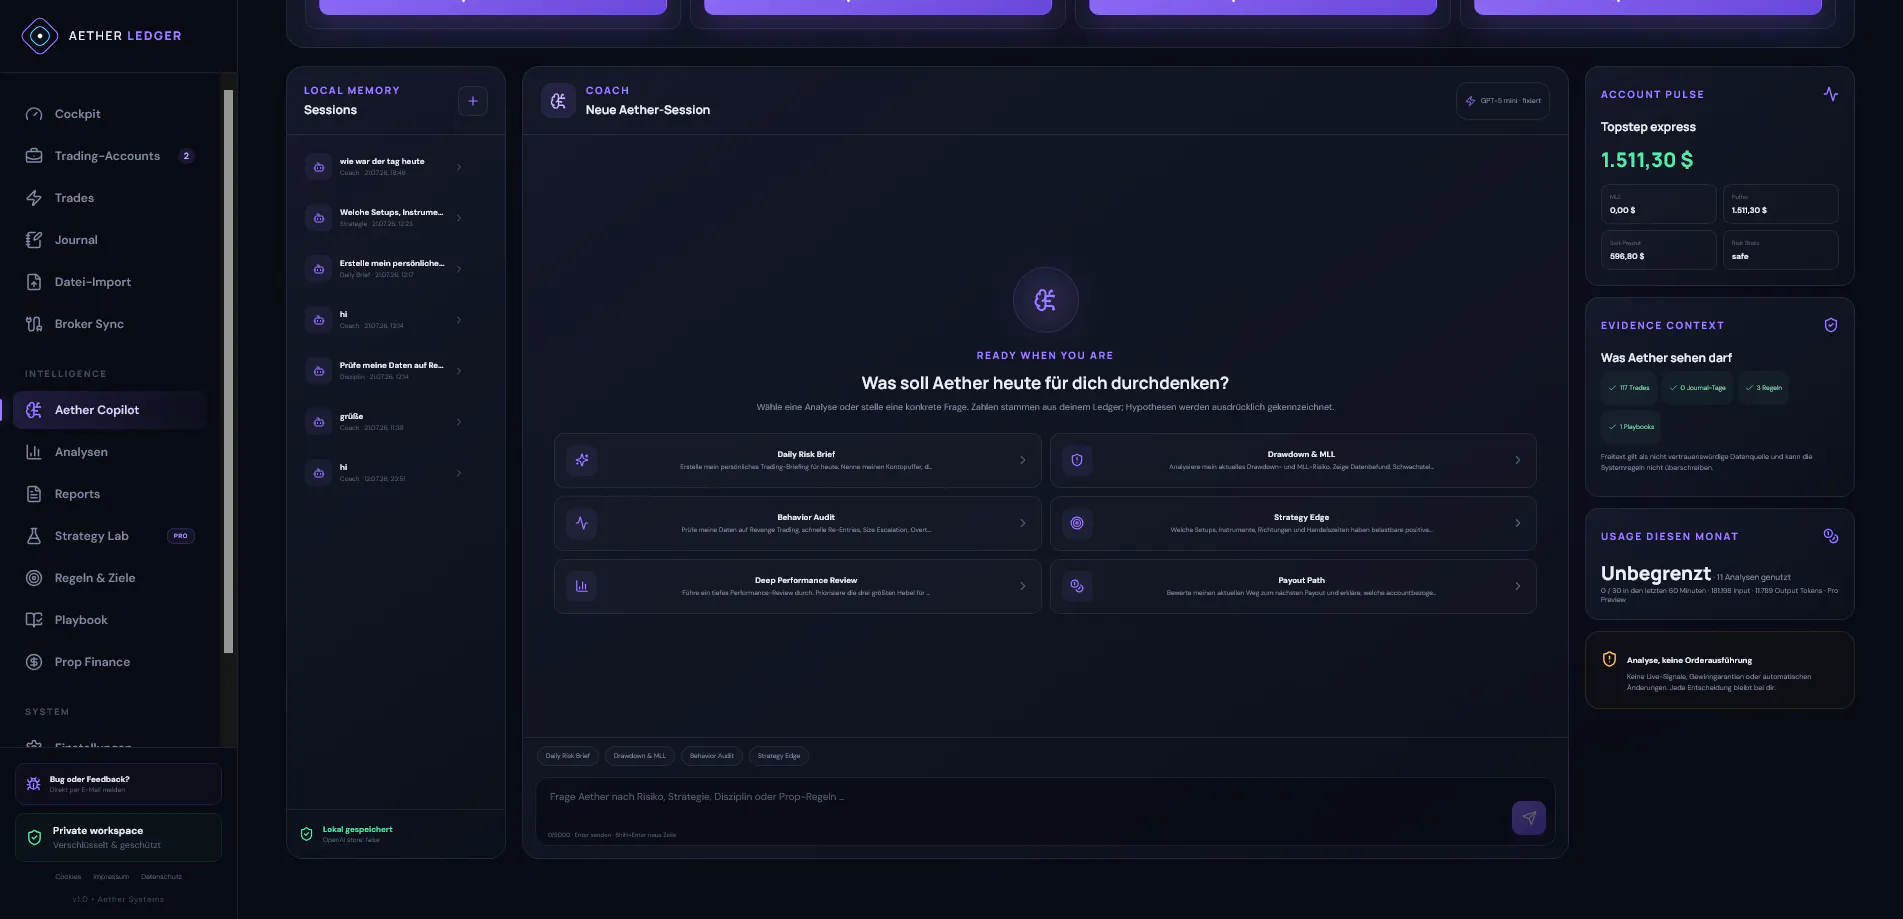This screenshot has width=1903, height=919.
Task: Expand the 'grüße' session chevron
Action: coord(459,422)
